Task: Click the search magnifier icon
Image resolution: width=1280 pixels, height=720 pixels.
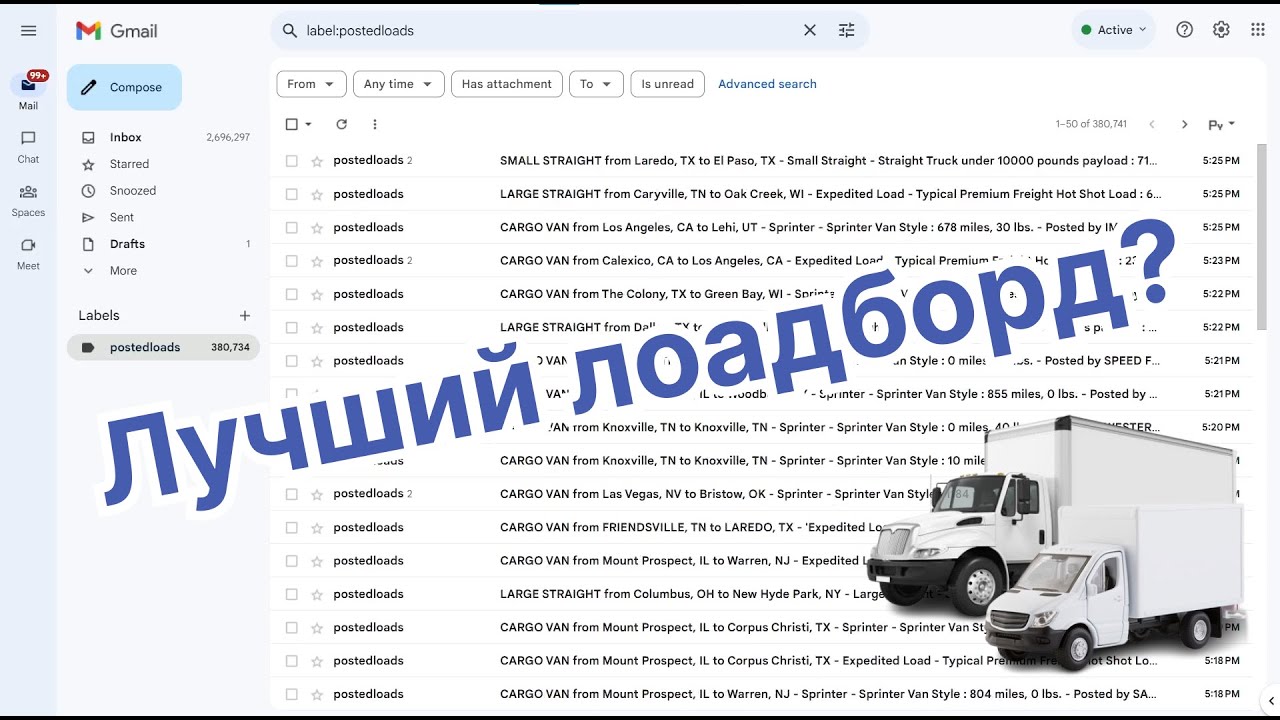Action: click(x=290, y=31)
